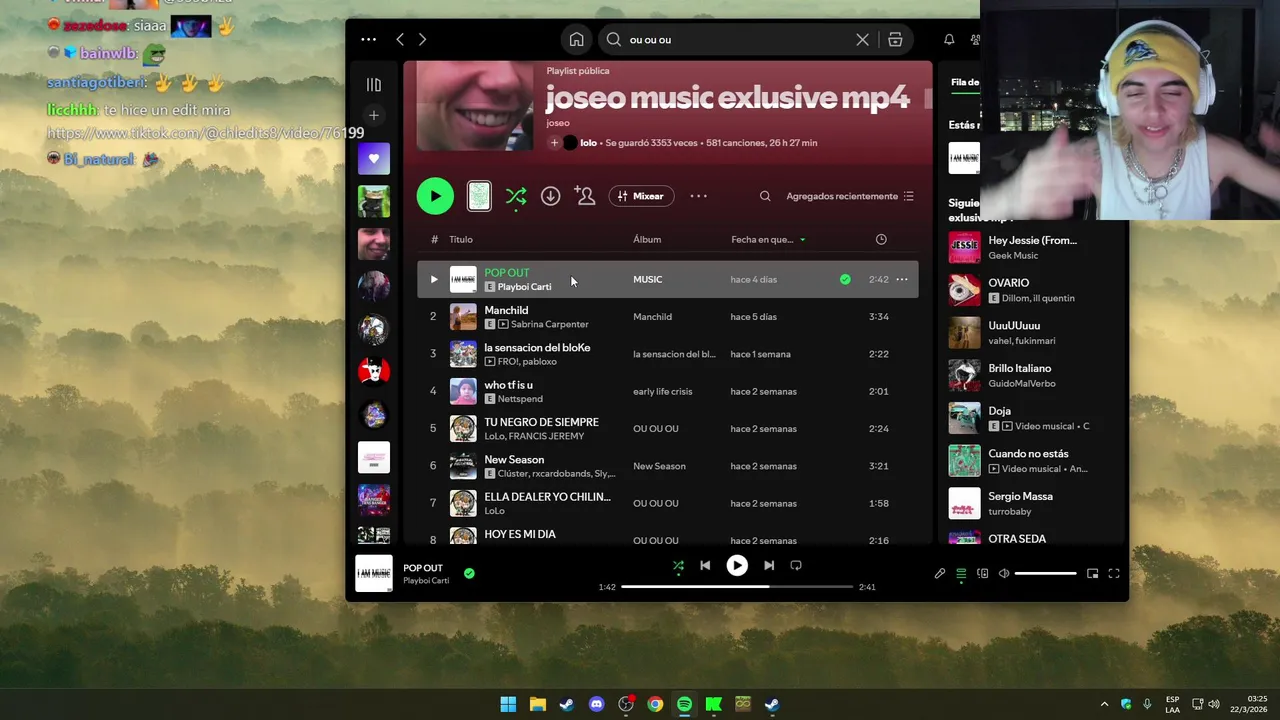Open Nettspend artist link
The width and height of the screenshot is (1280, 720).
(520, 399)
